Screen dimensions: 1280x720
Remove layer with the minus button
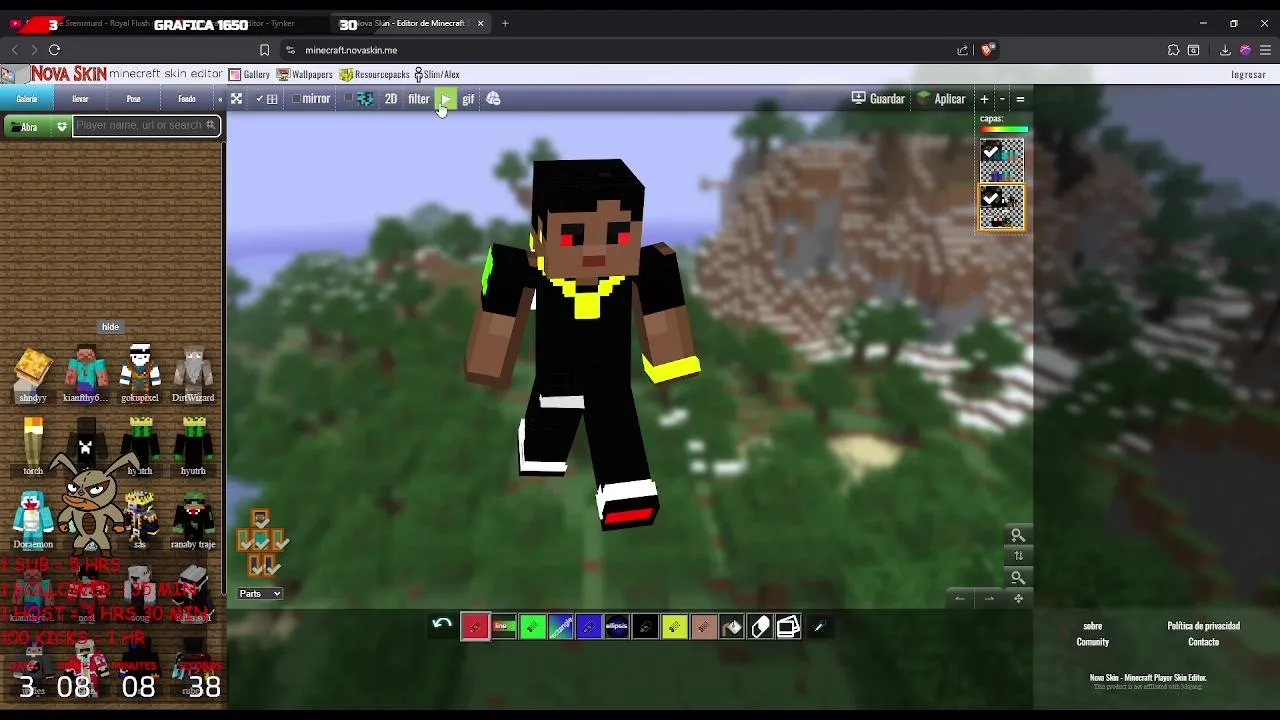[x=1002, y=99]
